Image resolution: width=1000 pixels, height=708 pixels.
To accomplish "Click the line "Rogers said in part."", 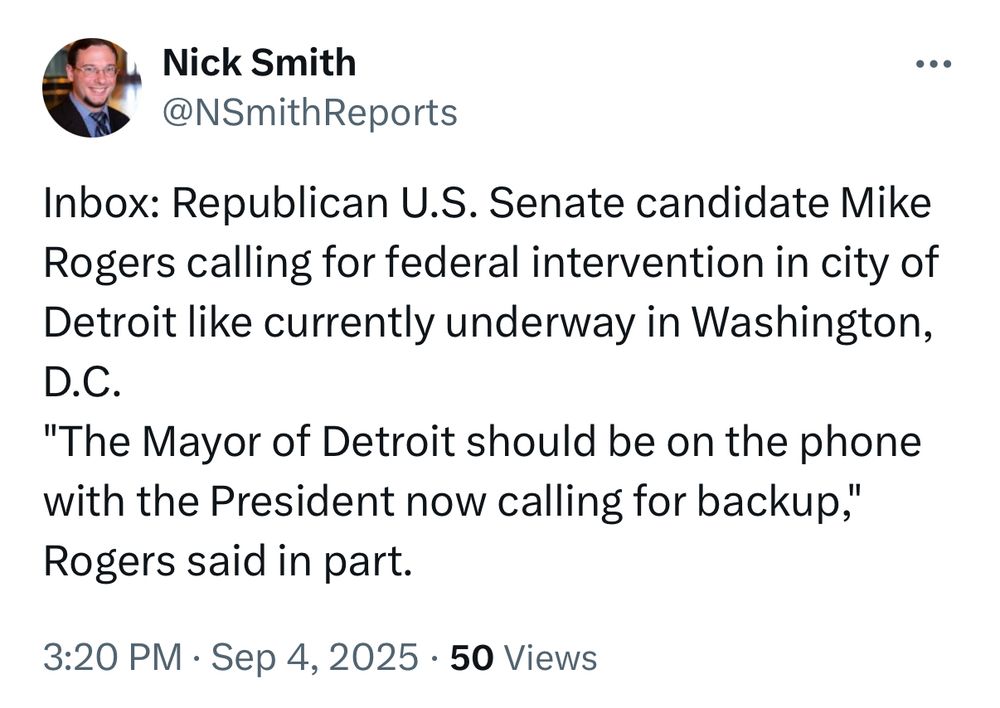I will [x=227, y=561].
